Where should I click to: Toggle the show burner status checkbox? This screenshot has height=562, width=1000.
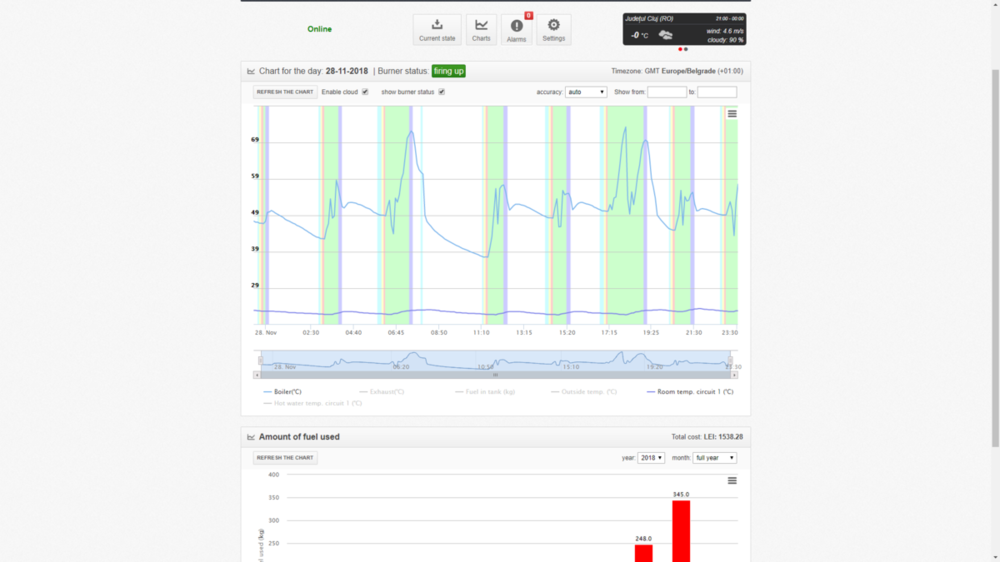coord(441,92)
